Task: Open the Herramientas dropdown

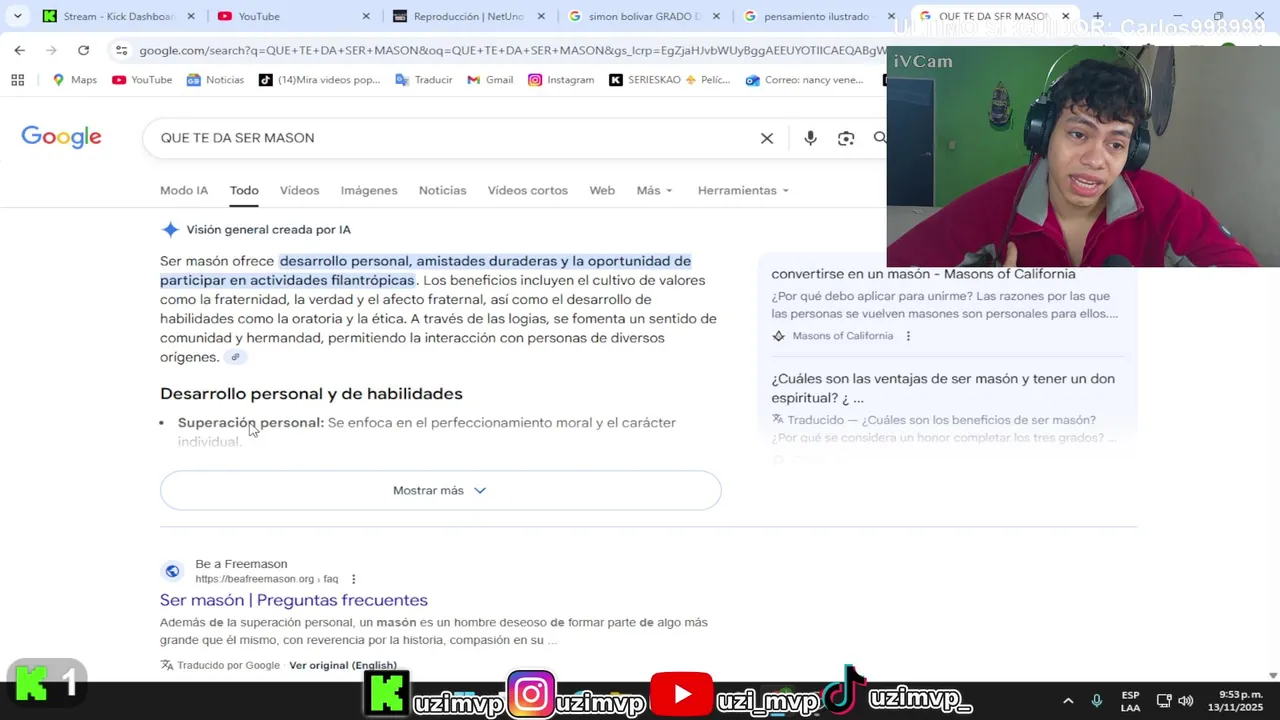Action: (743, 190)
